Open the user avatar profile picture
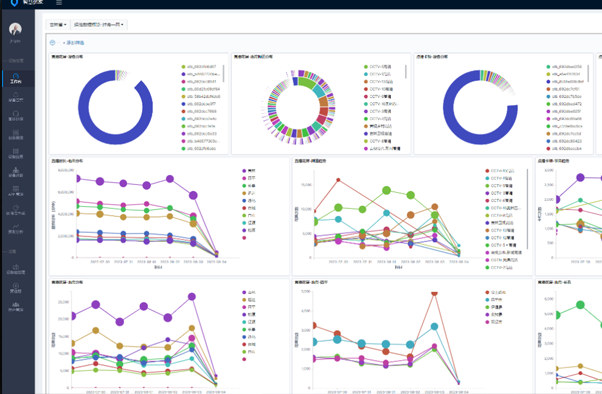The height and width of the screenshot is (394, 602). tap(15, 29)
